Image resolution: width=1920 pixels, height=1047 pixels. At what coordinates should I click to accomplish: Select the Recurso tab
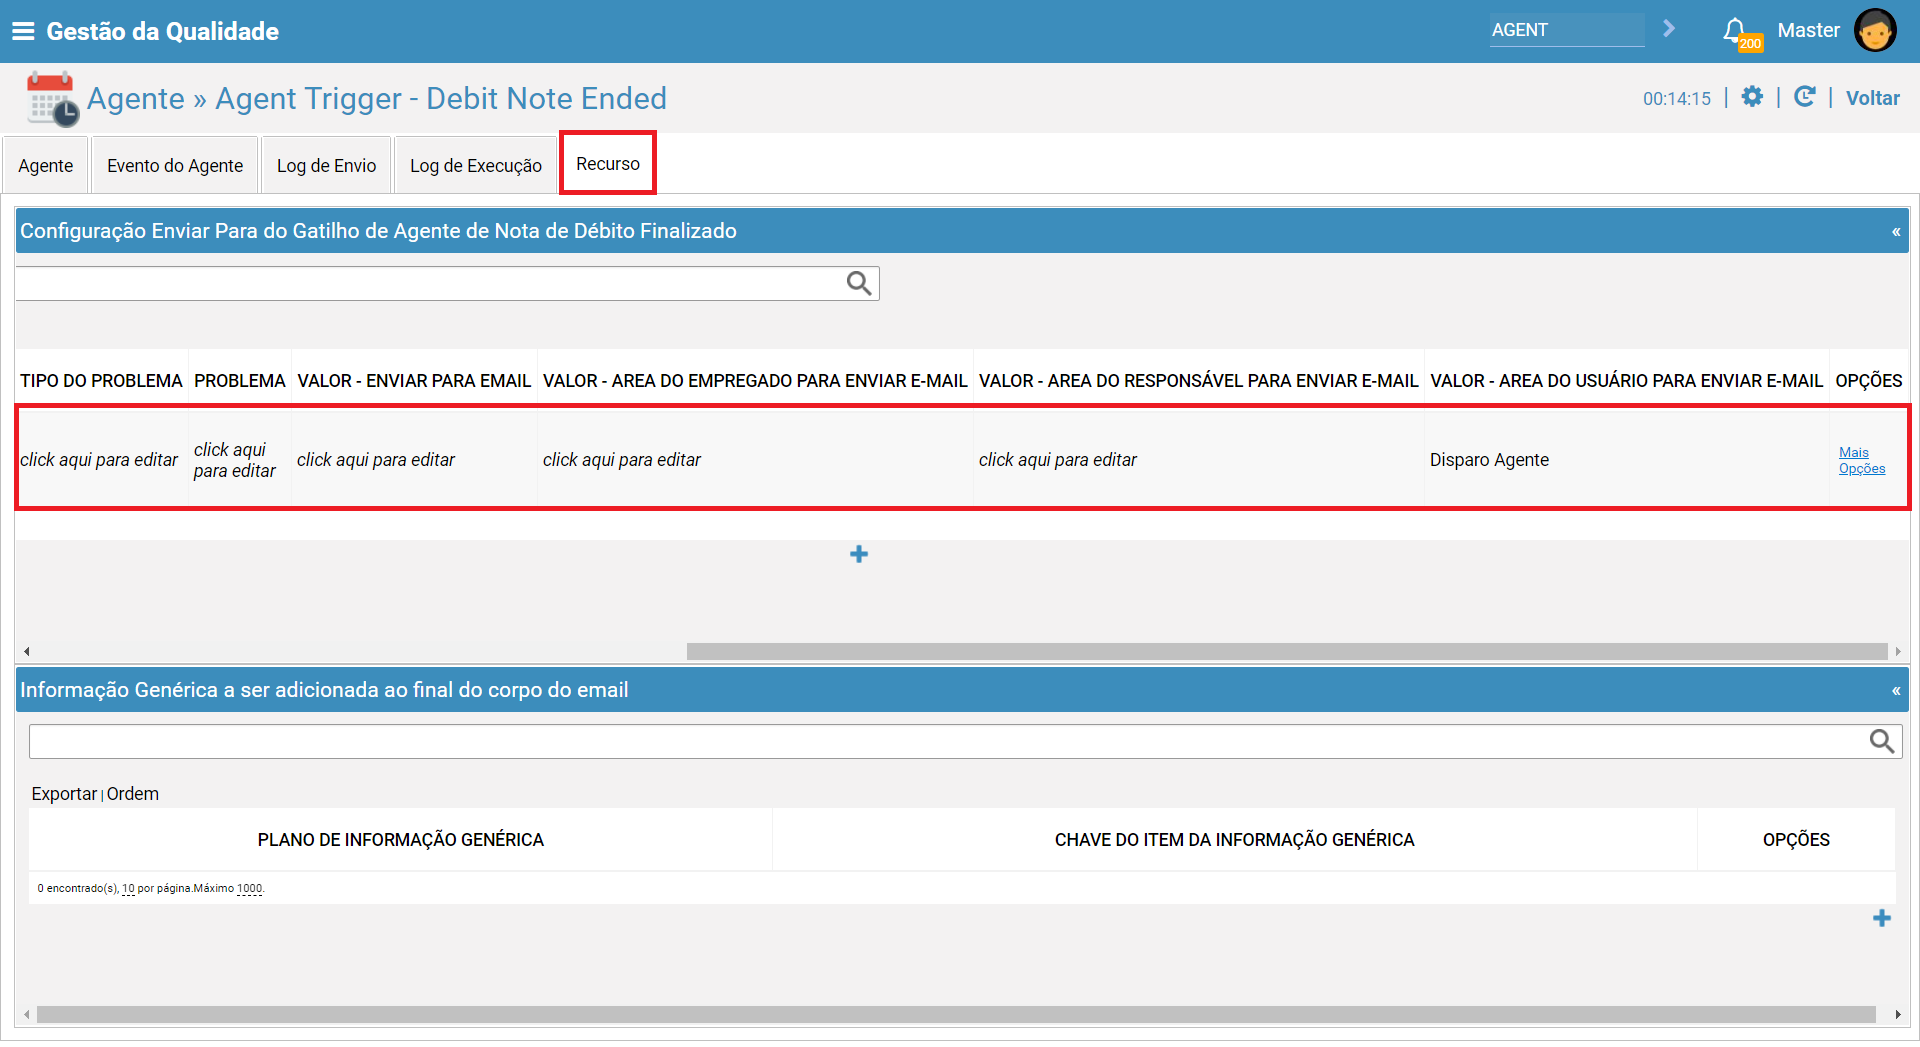pyautogui.click(x=608, y=163)
